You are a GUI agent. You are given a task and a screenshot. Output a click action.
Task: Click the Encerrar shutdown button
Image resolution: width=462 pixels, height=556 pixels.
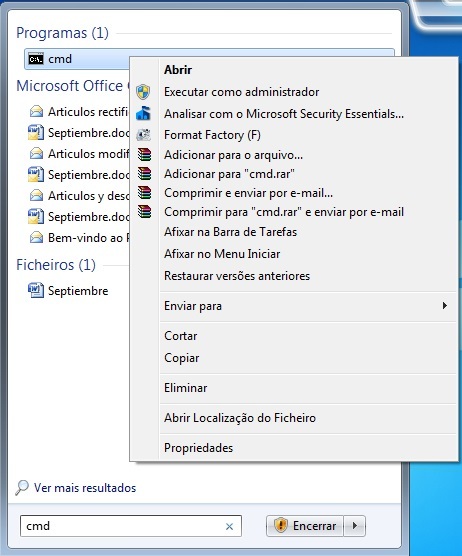point(305,526)
